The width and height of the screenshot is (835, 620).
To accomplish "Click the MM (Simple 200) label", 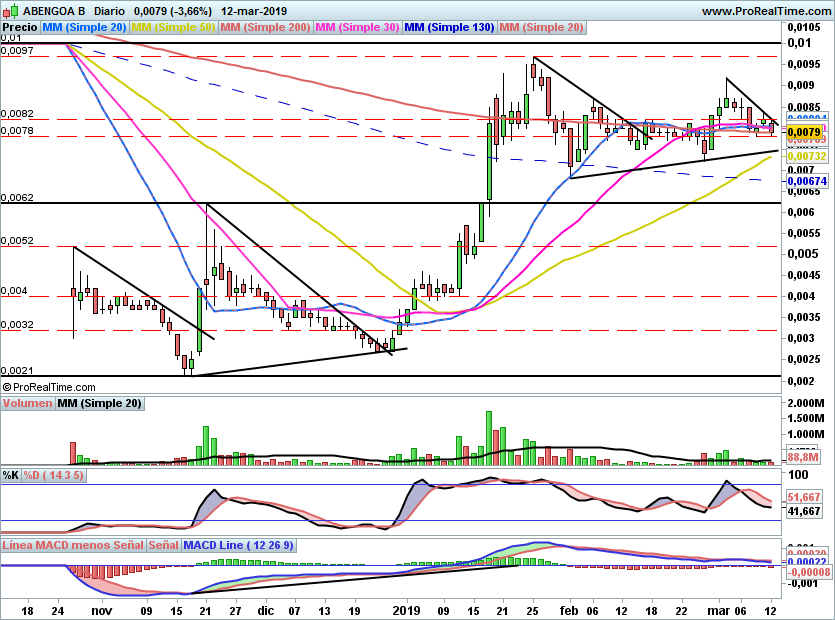I will 265,27.
